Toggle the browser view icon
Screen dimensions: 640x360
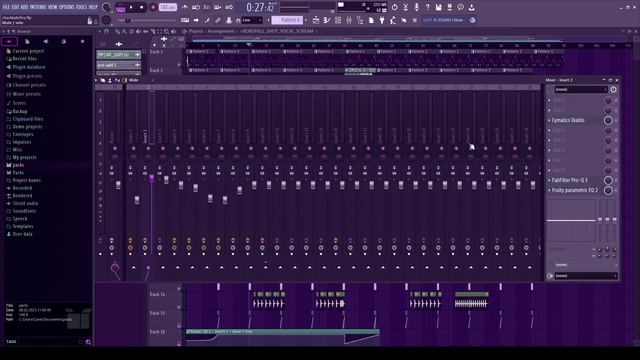click(360, 20)
